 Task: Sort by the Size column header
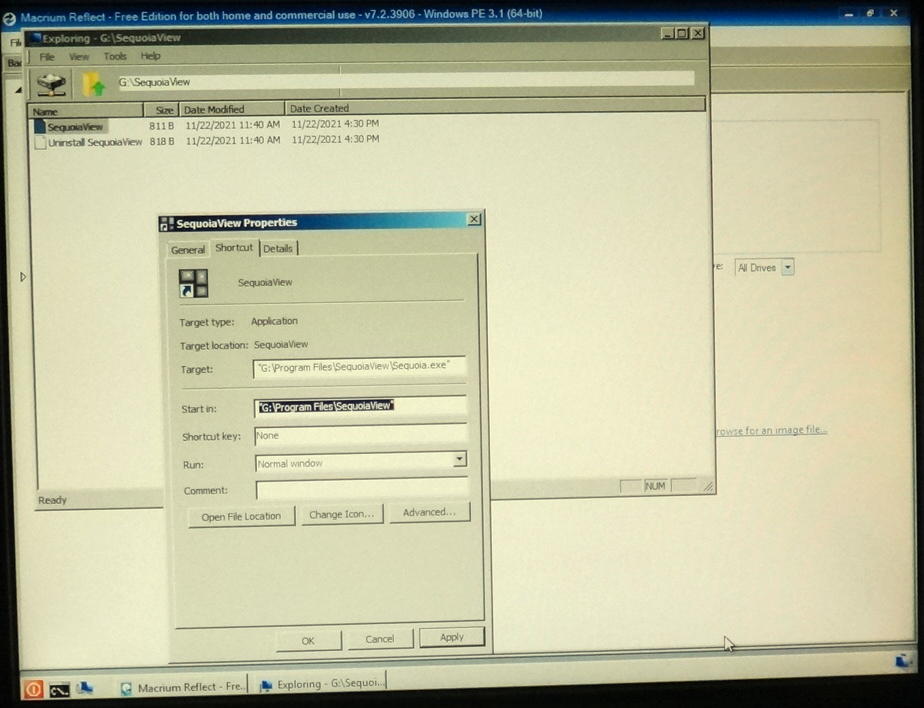pos(161,110)
